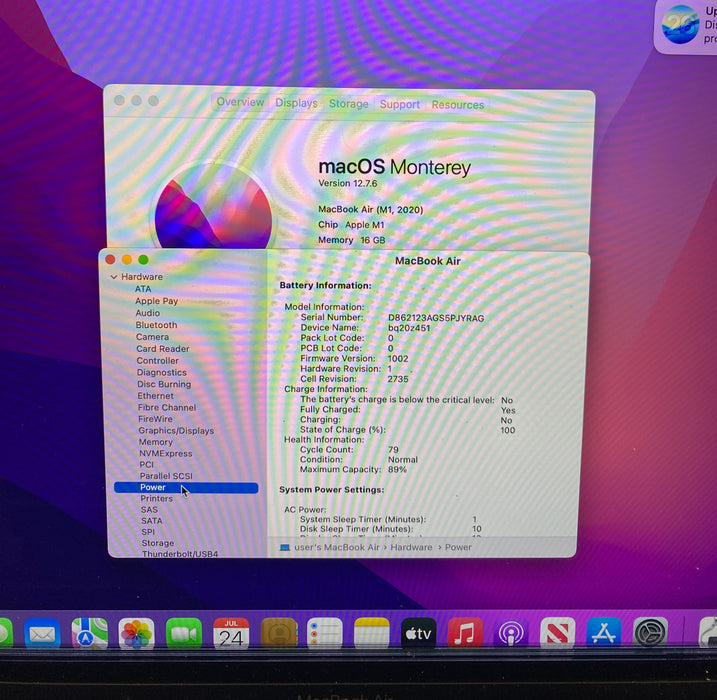Viewport: 717px width, 700px height.
Task: Select Fibre Channel in the sidebar
Action: [x=167, y=407]
